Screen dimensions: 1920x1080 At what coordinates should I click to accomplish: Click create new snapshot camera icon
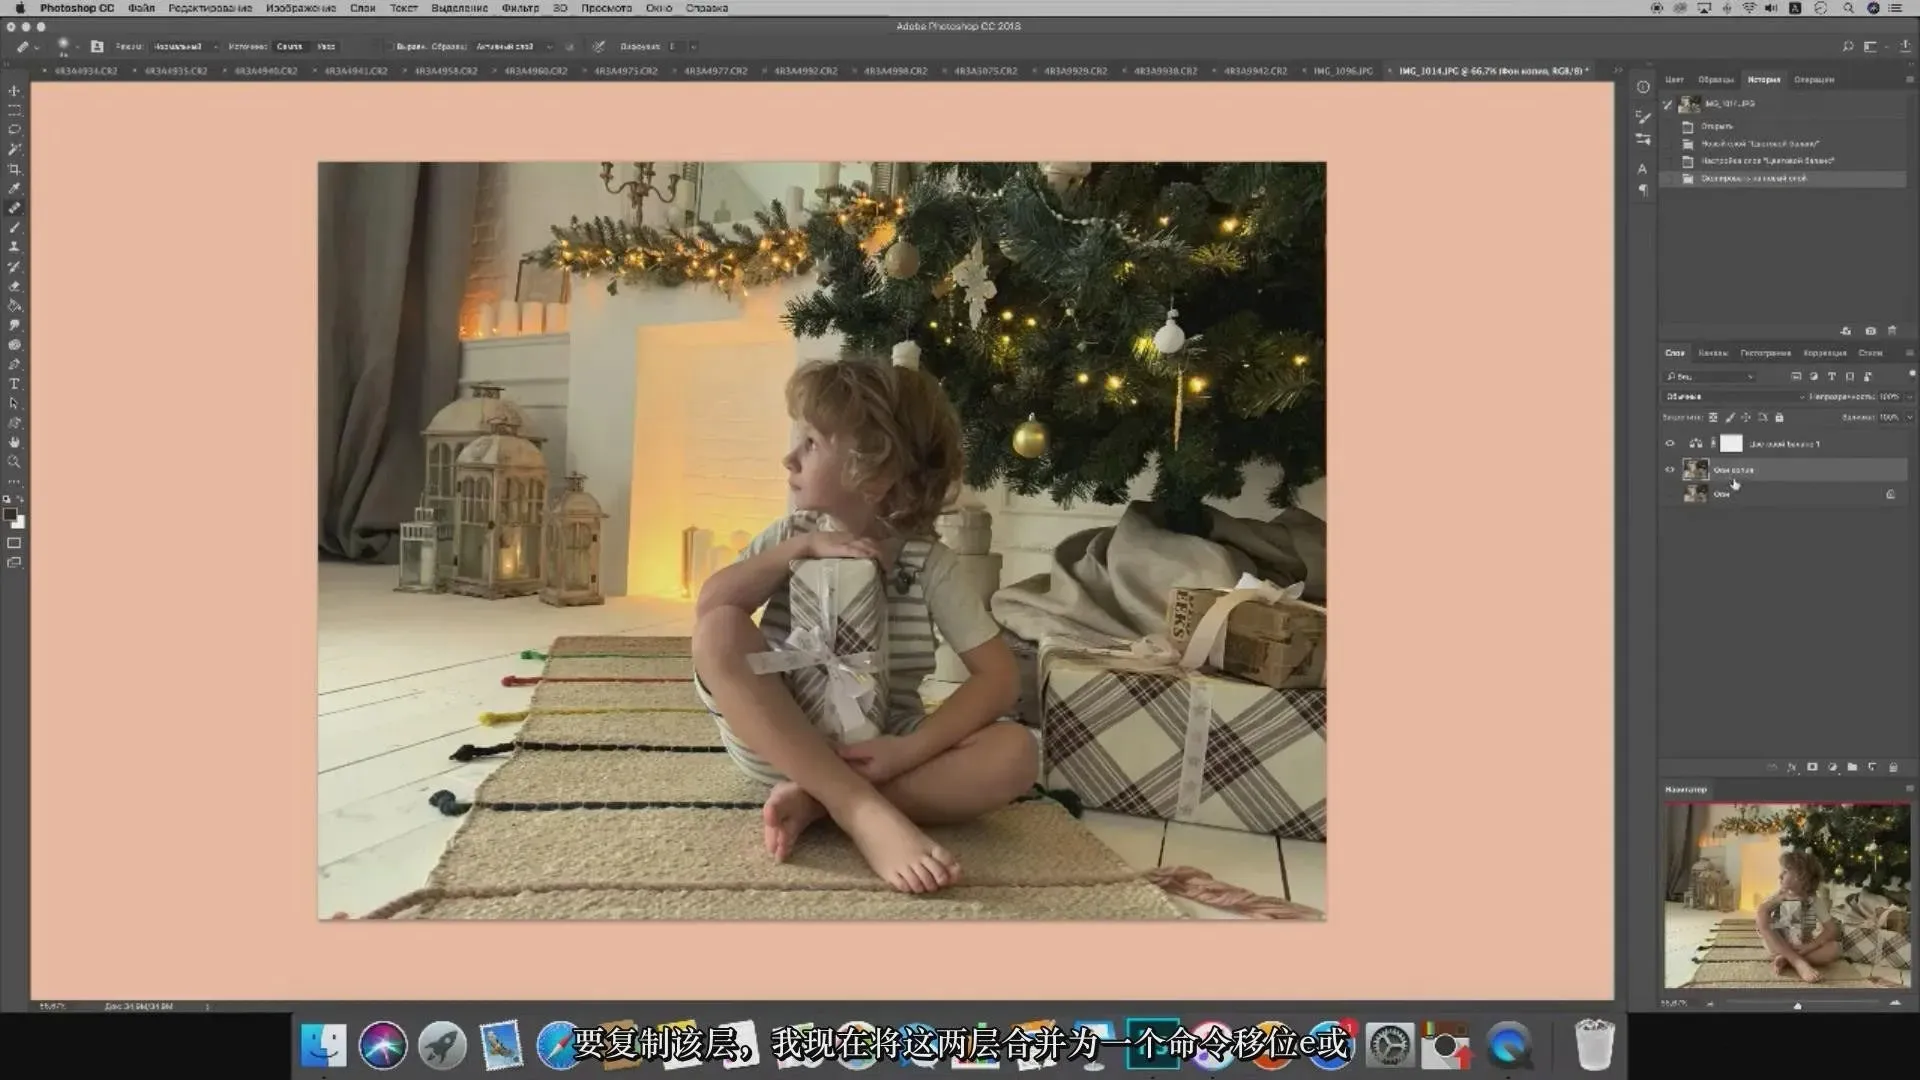(1870, 331)
